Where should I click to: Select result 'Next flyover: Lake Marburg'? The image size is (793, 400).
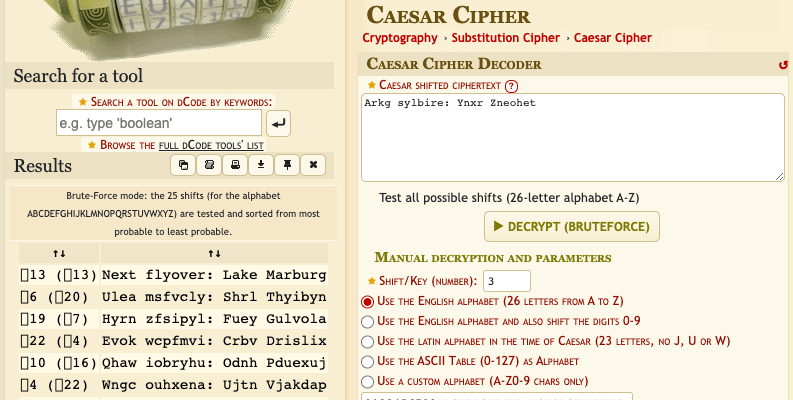[214, 275]
